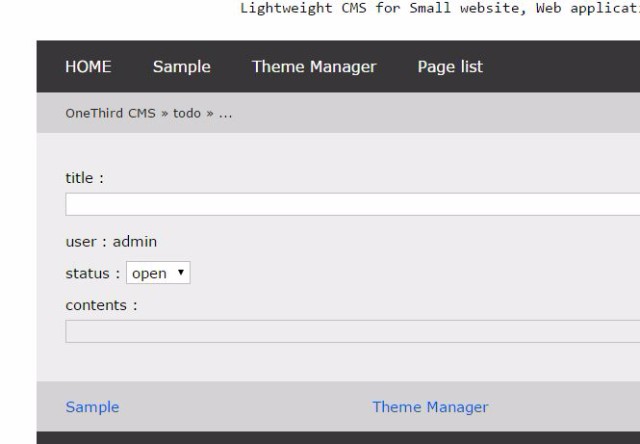Viewport: 640px width, 444px height.
Task: Navigate to the todo breadcrumb
Action: pyautogui.click(x=187, y=113)
